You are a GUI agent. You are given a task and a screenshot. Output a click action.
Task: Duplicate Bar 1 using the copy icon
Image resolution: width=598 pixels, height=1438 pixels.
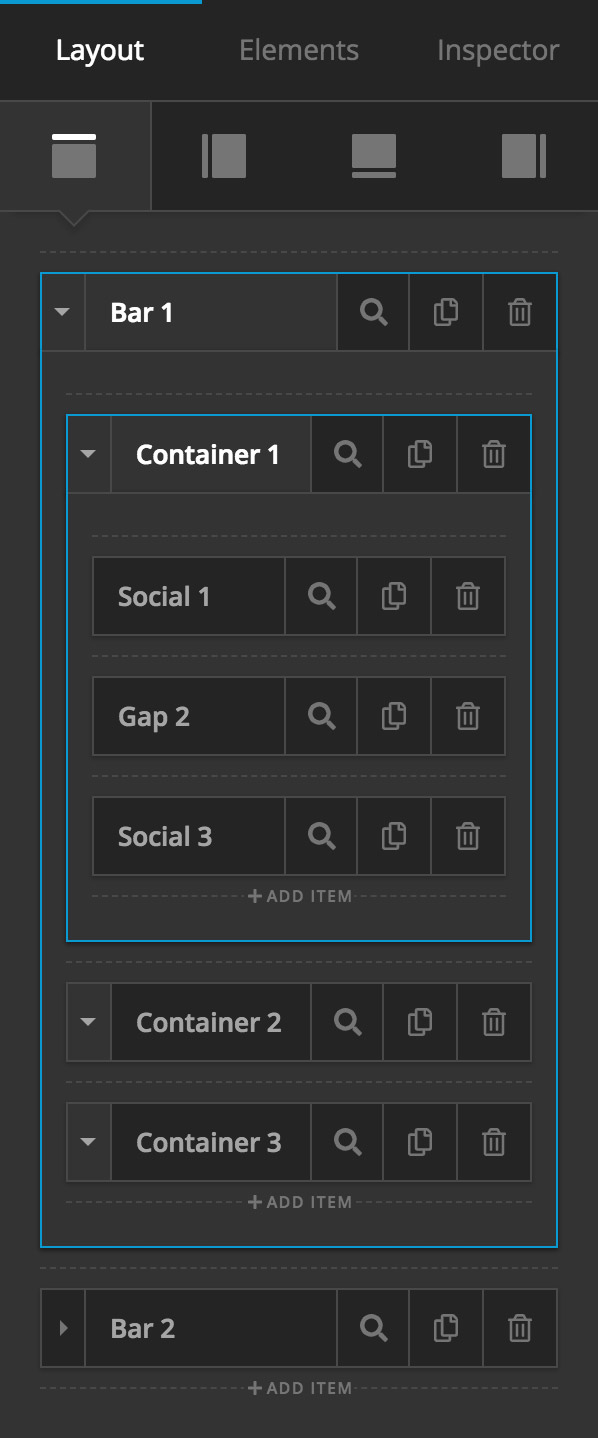446,312
